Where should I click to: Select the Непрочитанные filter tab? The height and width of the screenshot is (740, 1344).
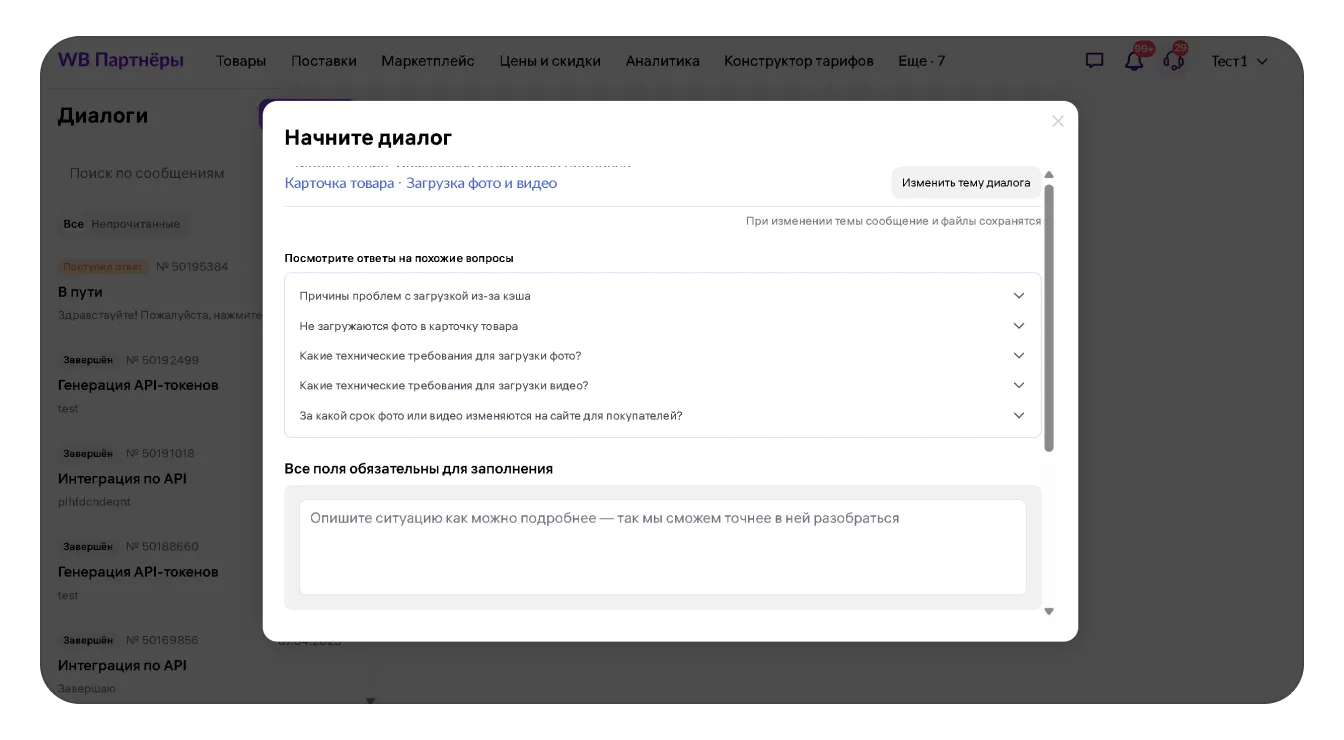tap(136, 224)
